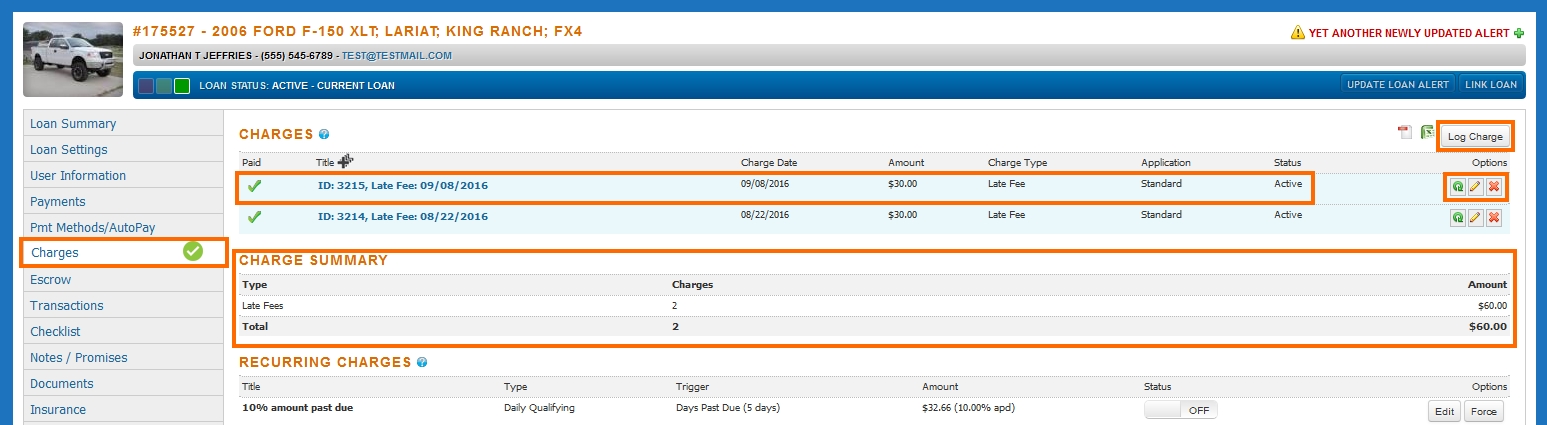Viewport: 1547px width, 425px height.
Task: Open Documents in sidebar
Action: pyautogui.click(x=123, y=384)
